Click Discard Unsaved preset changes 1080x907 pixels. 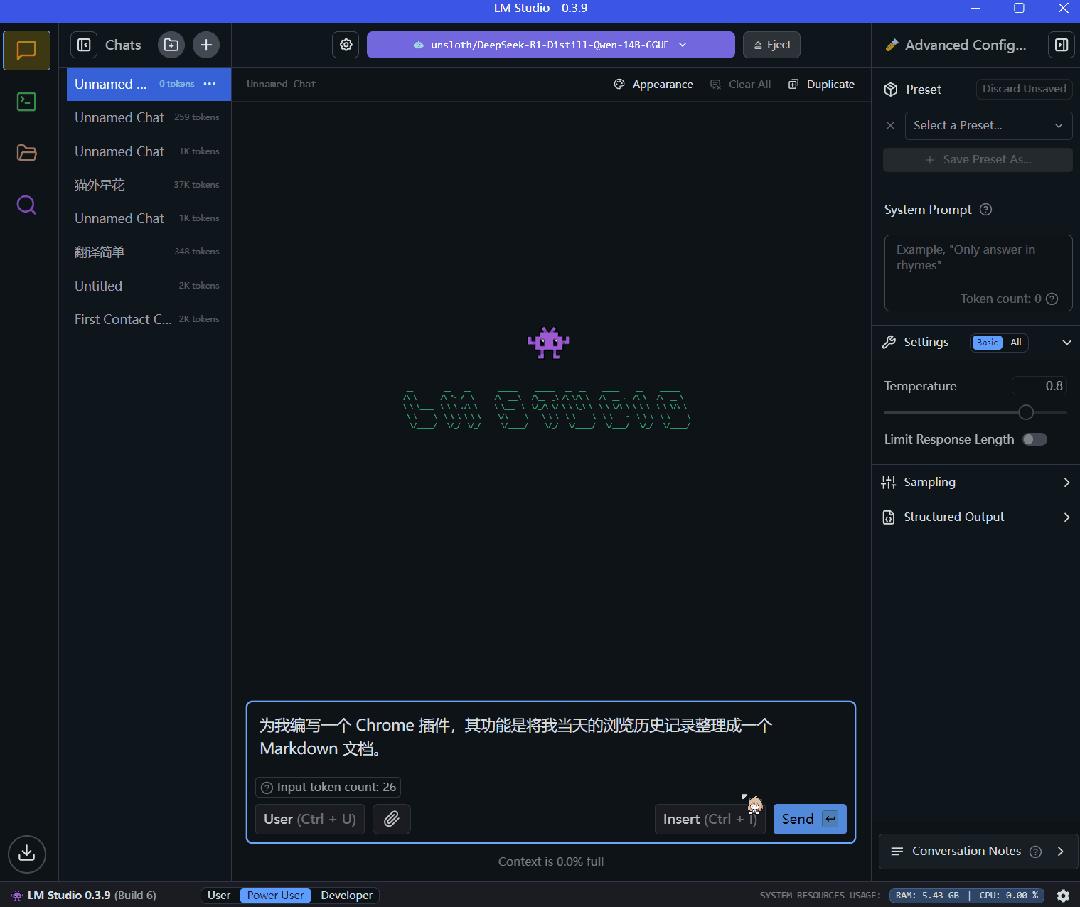(1024, 89)
